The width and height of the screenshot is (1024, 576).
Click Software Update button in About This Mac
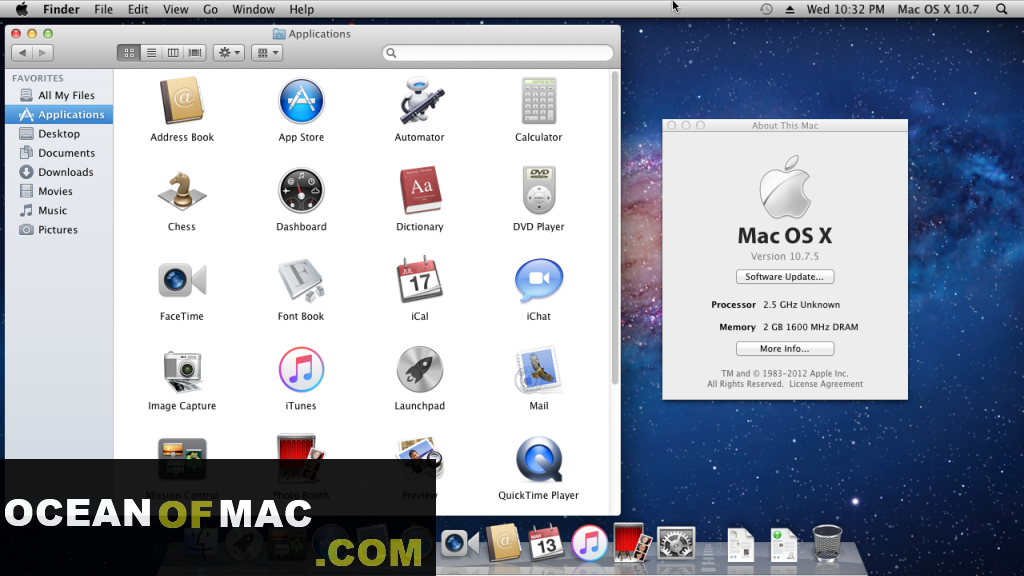coord(784,277)
